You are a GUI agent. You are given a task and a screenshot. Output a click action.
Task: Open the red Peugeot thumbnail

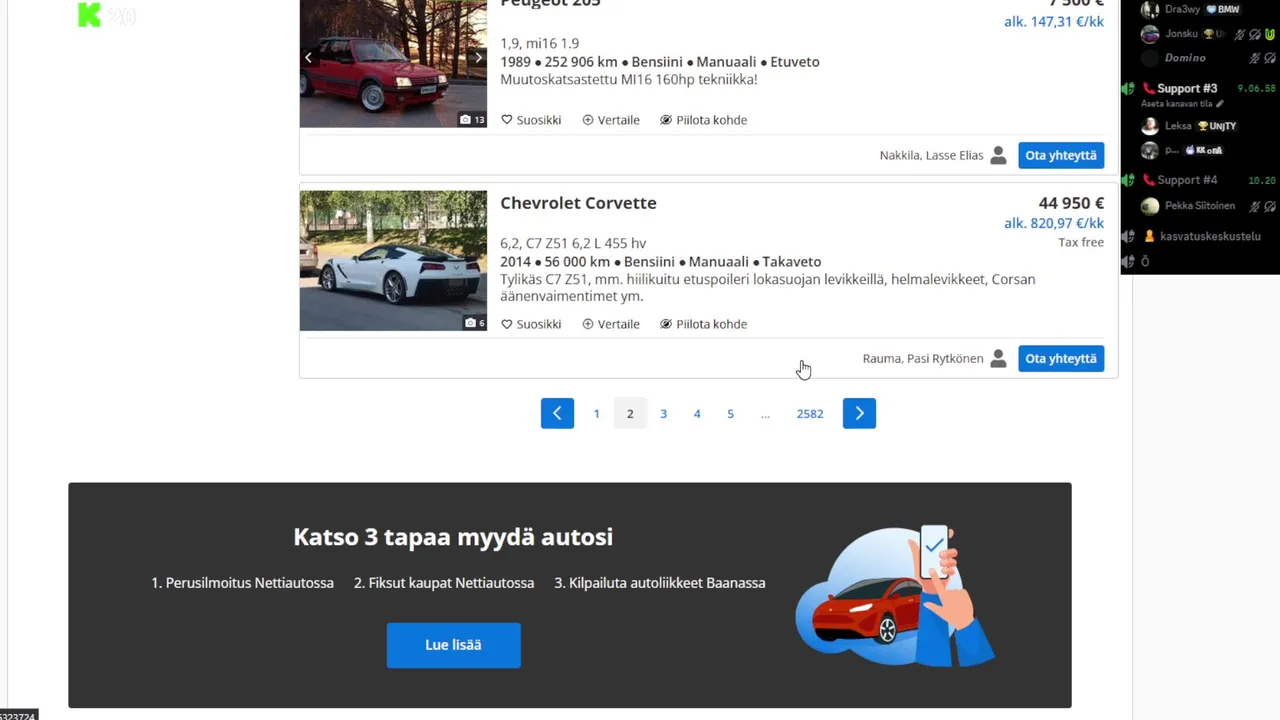(x=393, y=63)
